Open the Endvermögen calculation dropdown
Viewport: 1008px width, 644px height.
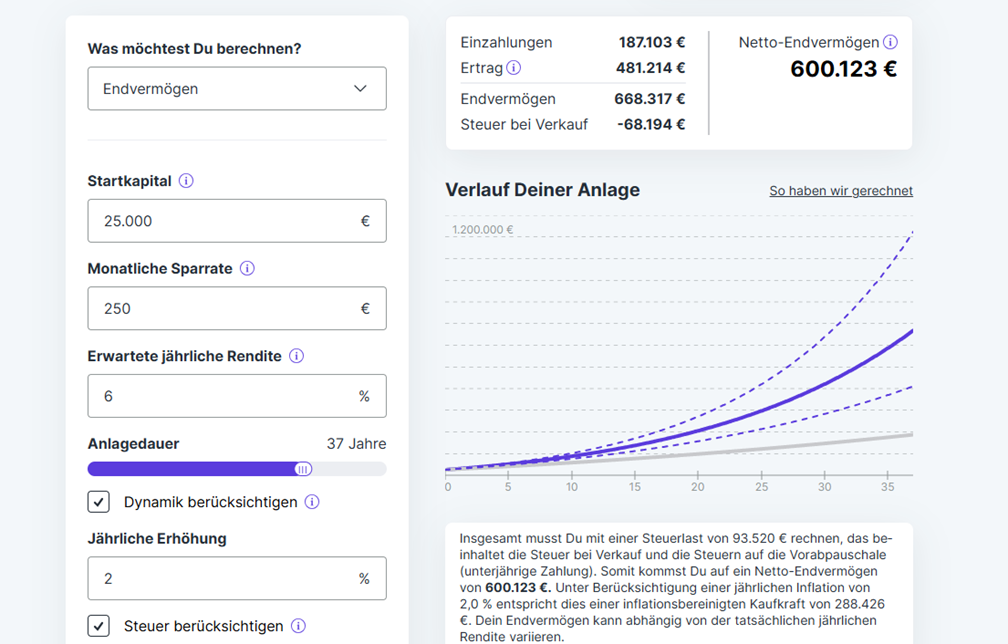click(x=236, y=89)
